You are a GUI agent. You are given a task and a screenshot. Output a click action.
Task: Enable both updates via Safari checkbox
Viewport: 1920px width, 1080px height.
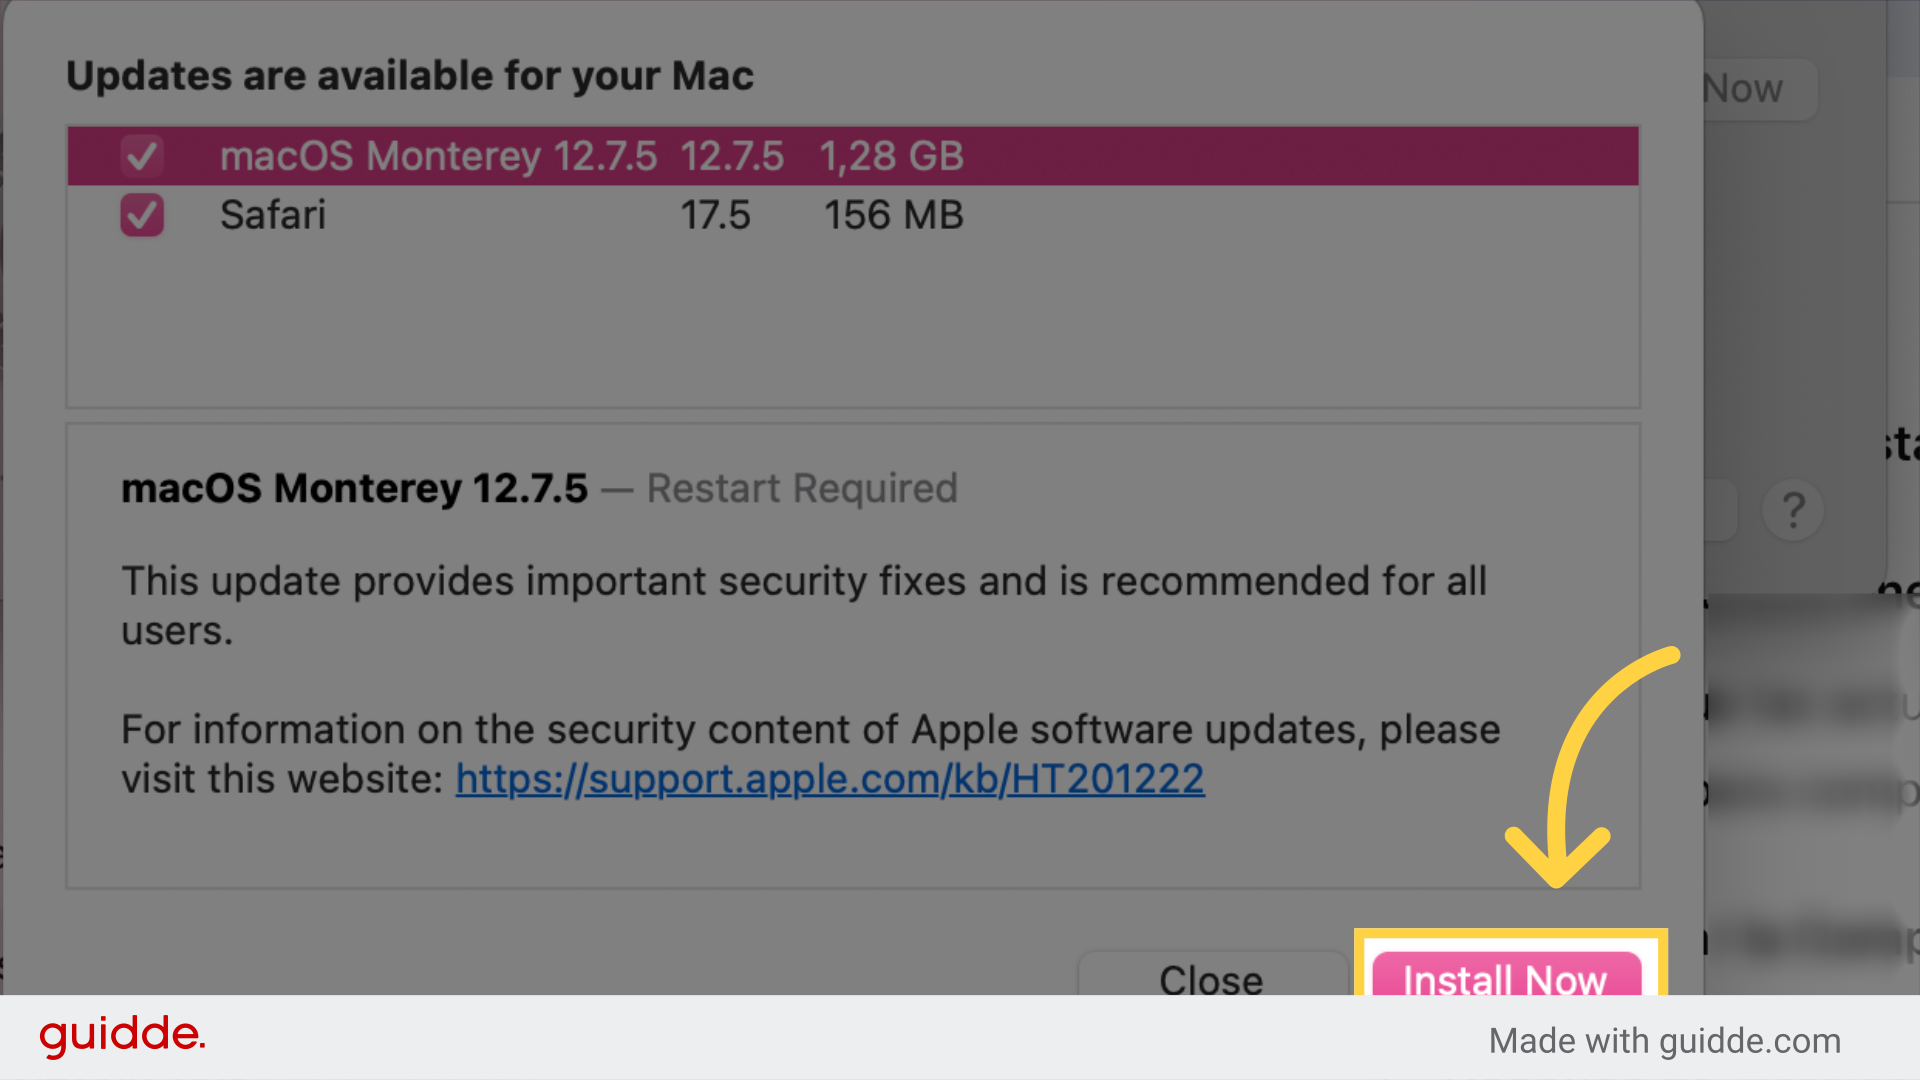point(141,214)
